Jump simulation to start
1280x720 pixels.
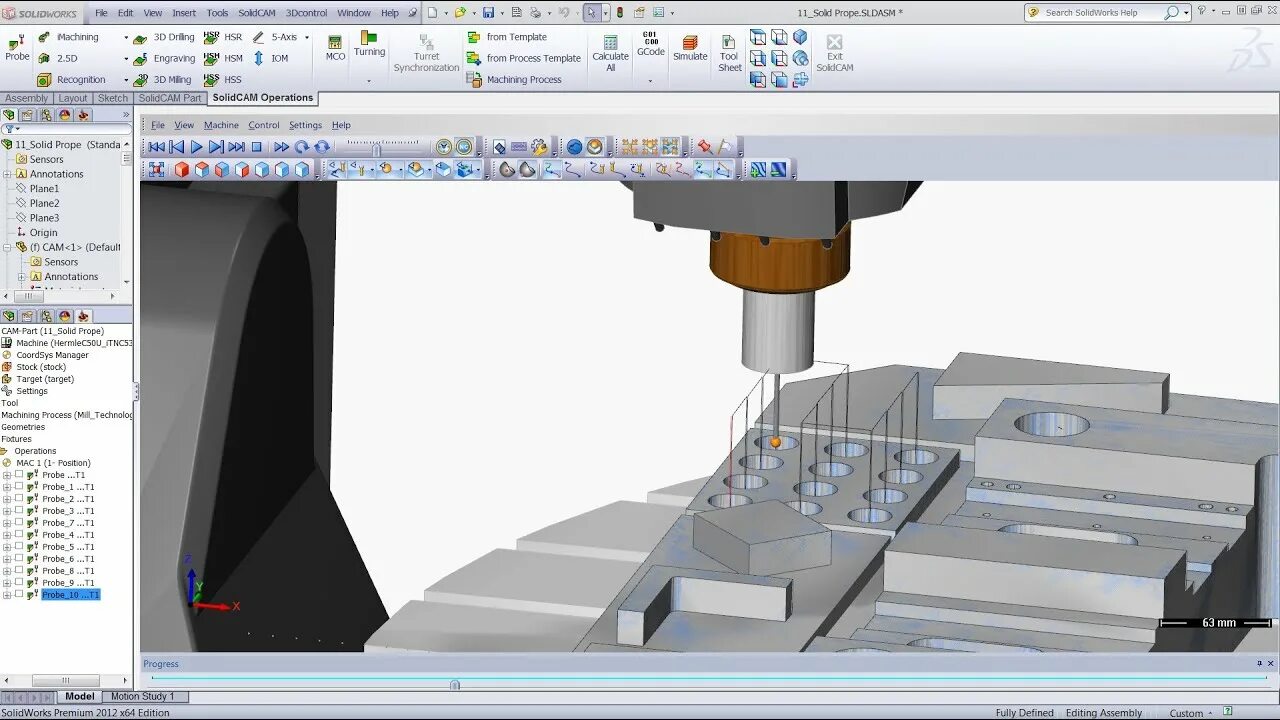157,147
